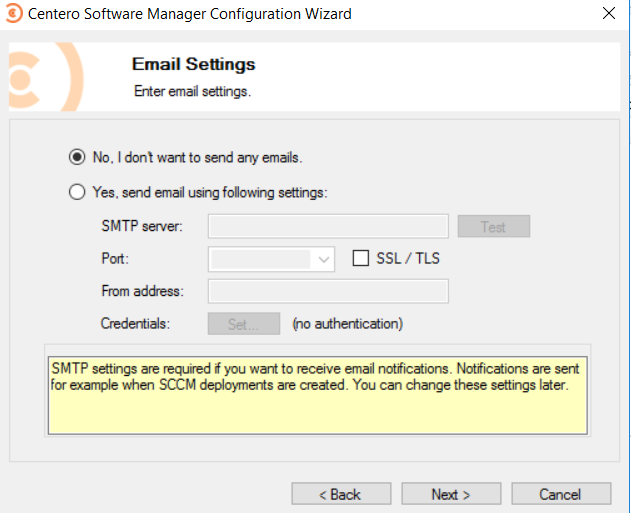
Task: Proceed with the Next > button
Action: 451,494
